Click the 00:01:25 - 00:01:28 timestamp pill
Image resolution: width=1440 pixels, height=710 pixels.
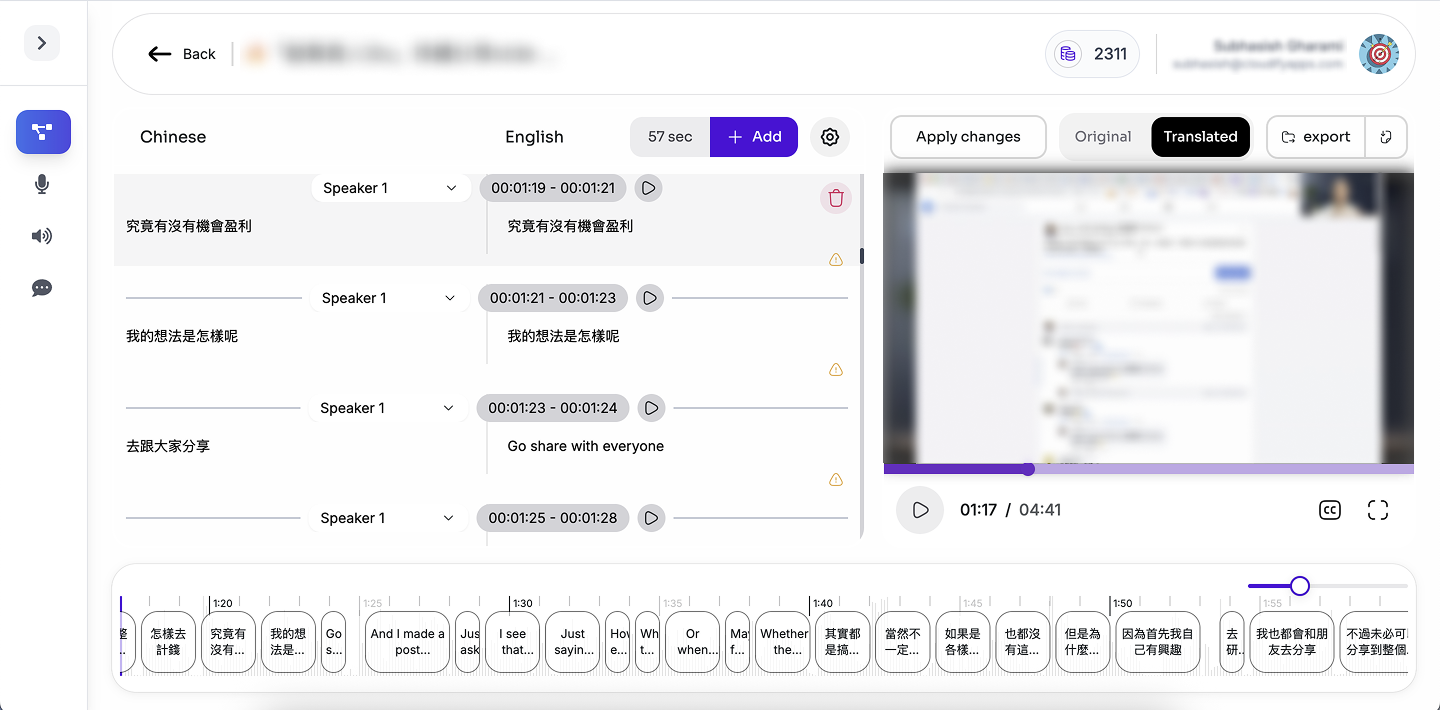[x=553, y=518]
